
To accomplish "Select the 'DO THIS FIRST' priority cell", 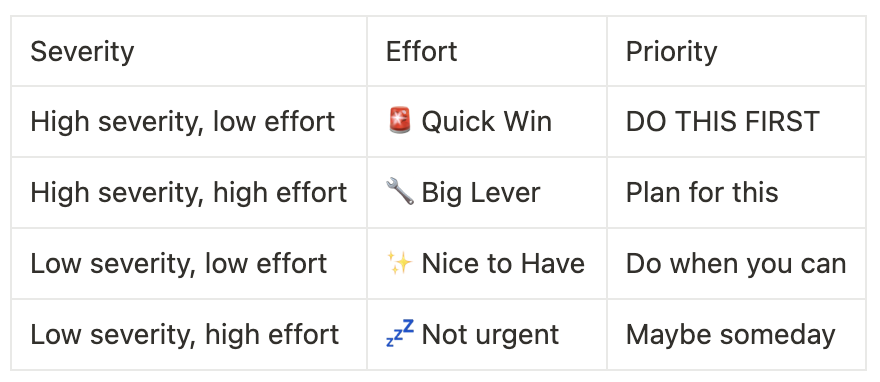I will 736,122.
